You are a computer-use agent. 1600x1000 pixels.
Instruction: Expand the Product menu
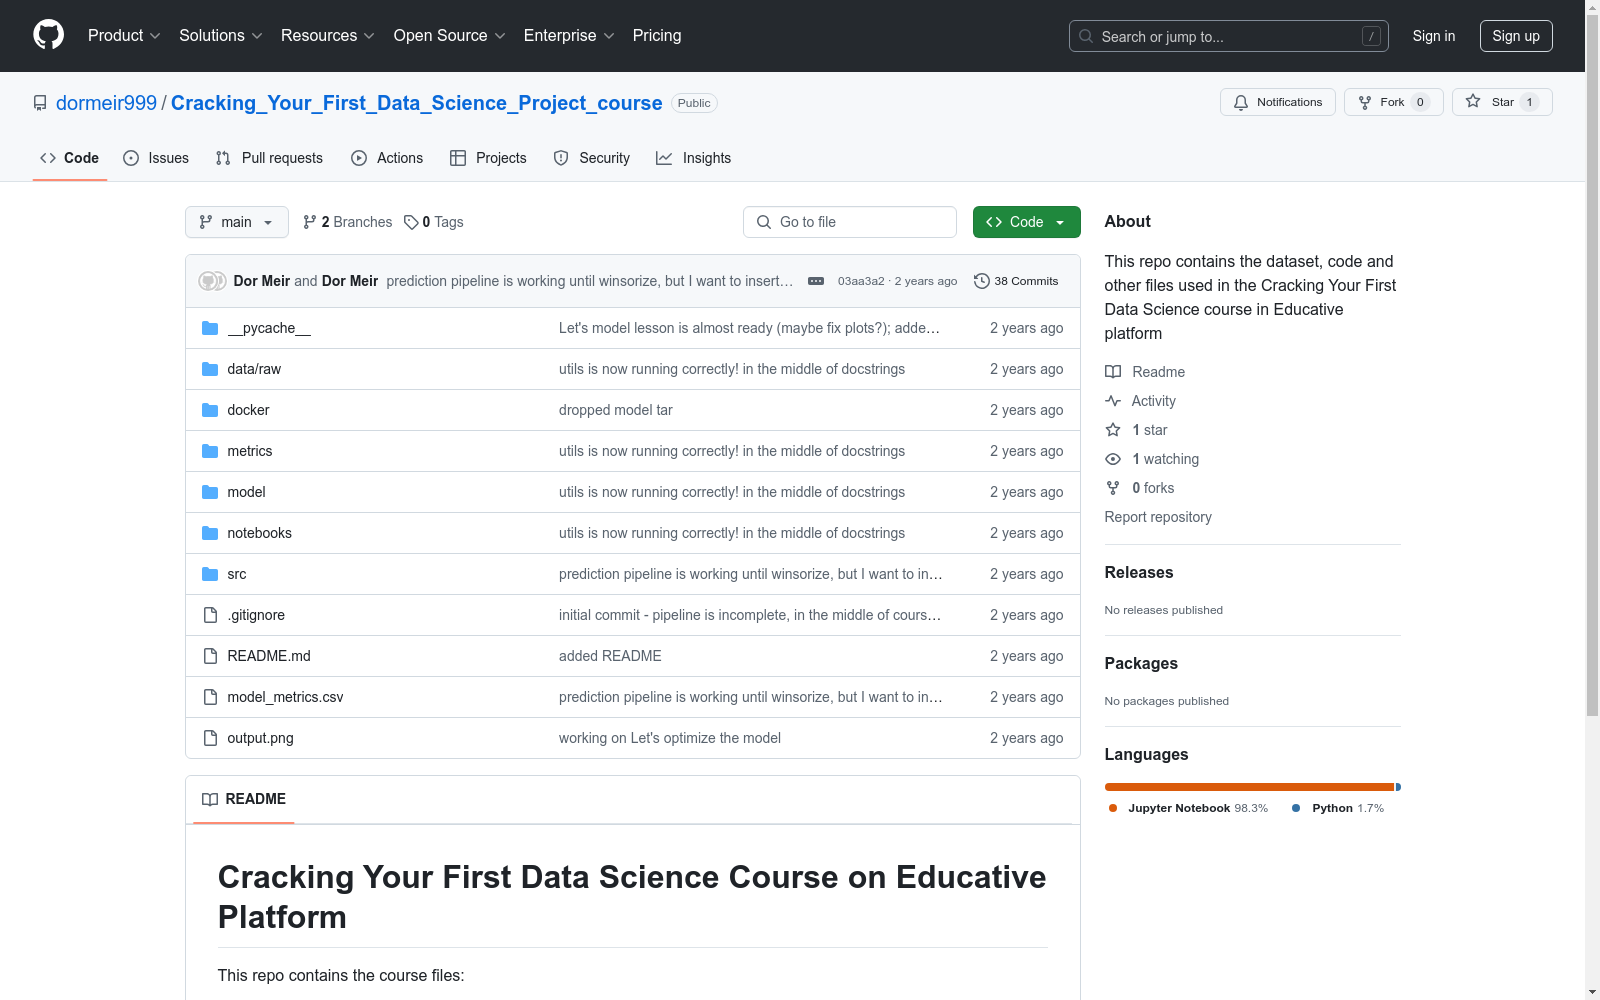(124, 35)
